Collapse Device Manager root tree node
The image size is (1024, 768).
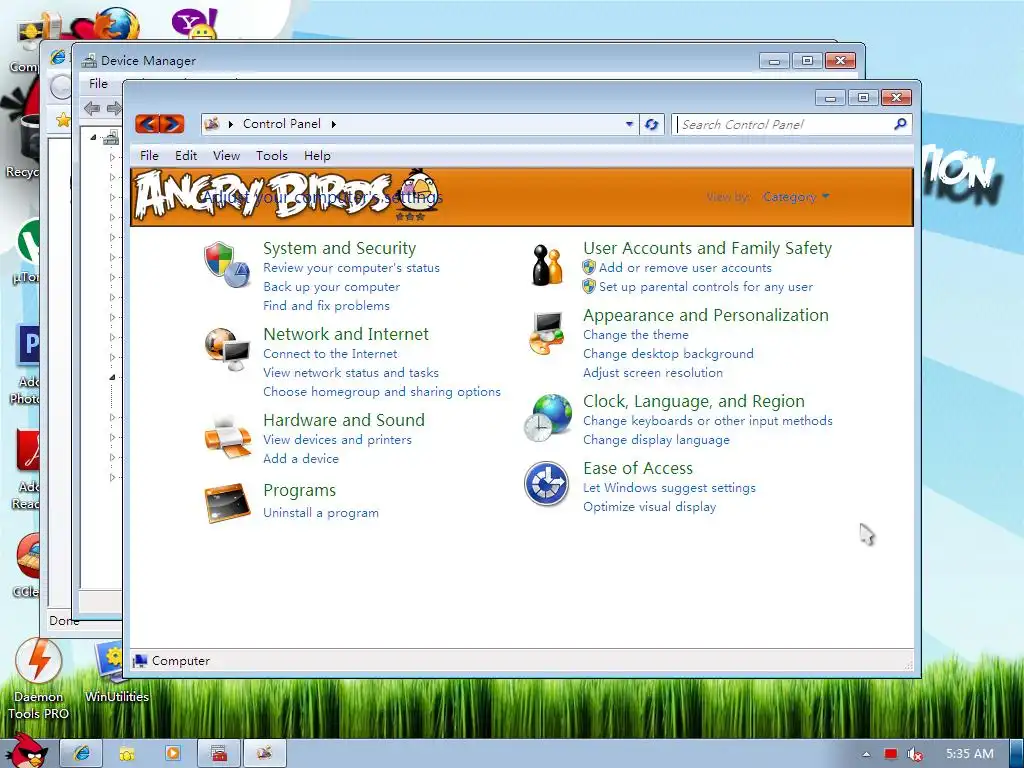[x=93, y=137]
